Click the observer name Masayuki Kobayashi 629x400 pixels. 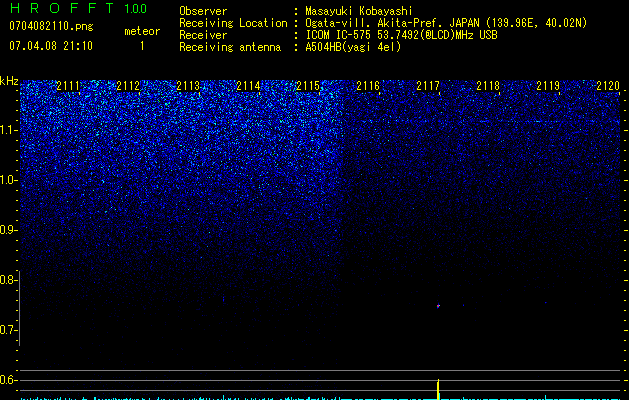coord(359,11)
